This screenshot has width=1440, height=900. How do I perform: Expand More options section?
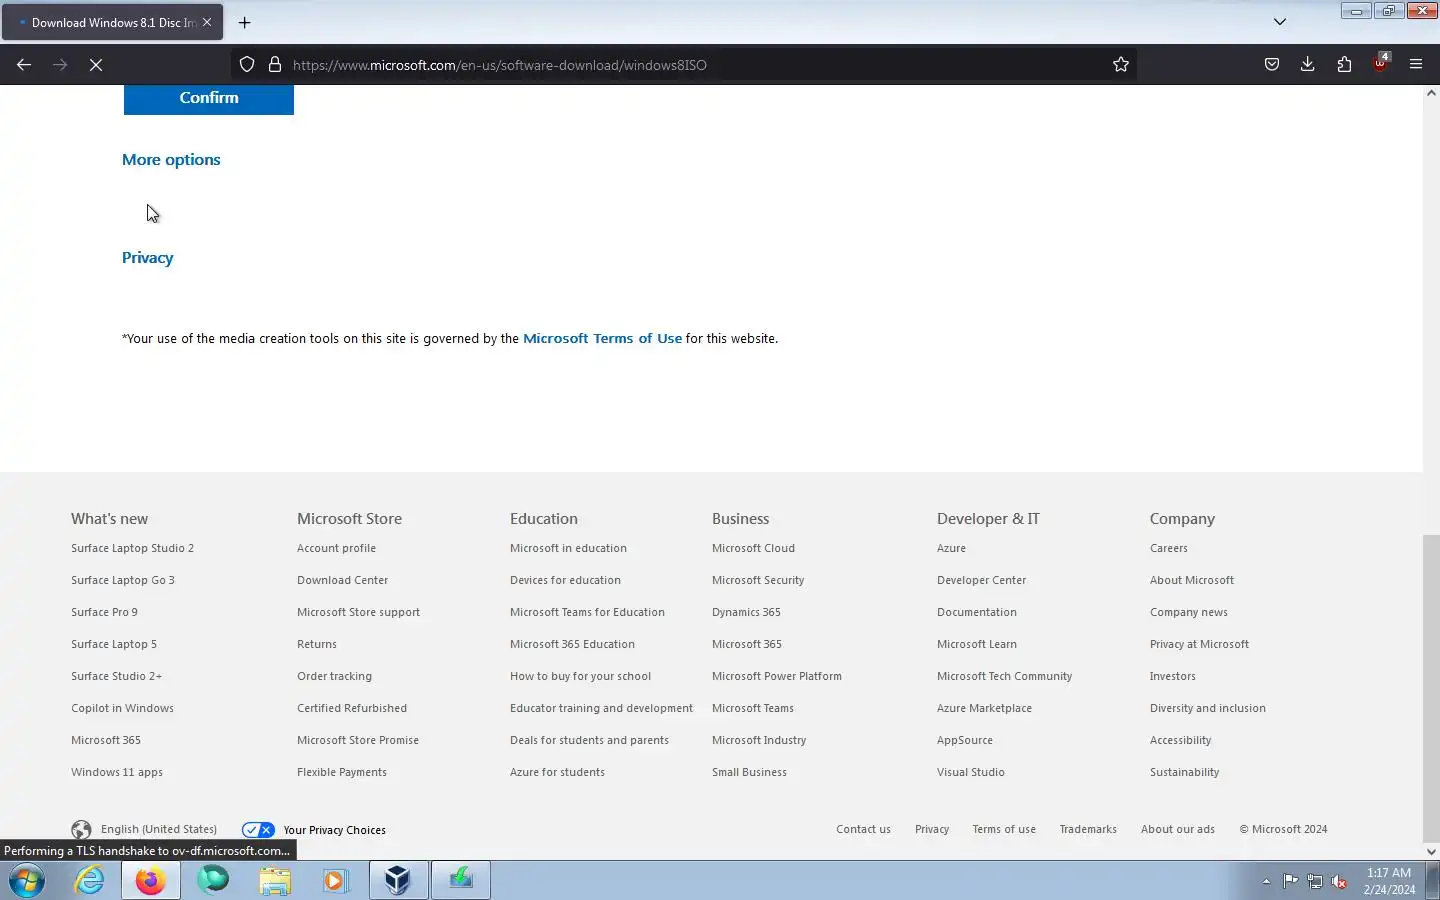pos(171,160)
